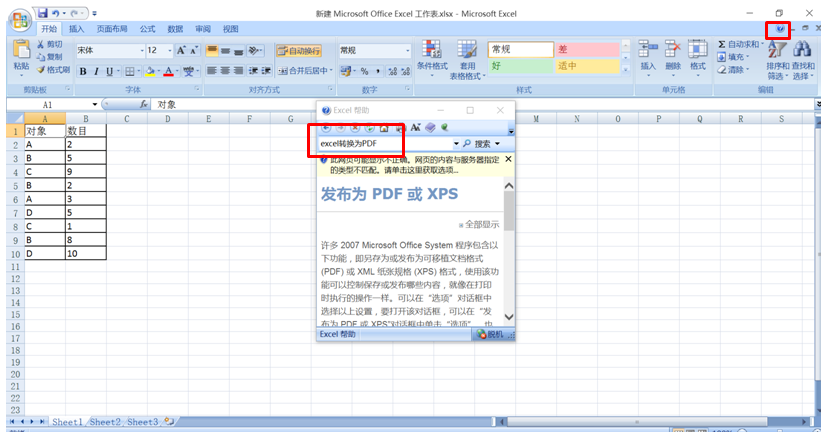The width and height of the screenshot is (822, 437).
Task: Increase font size with large A
Action: (x=181, y=50)
